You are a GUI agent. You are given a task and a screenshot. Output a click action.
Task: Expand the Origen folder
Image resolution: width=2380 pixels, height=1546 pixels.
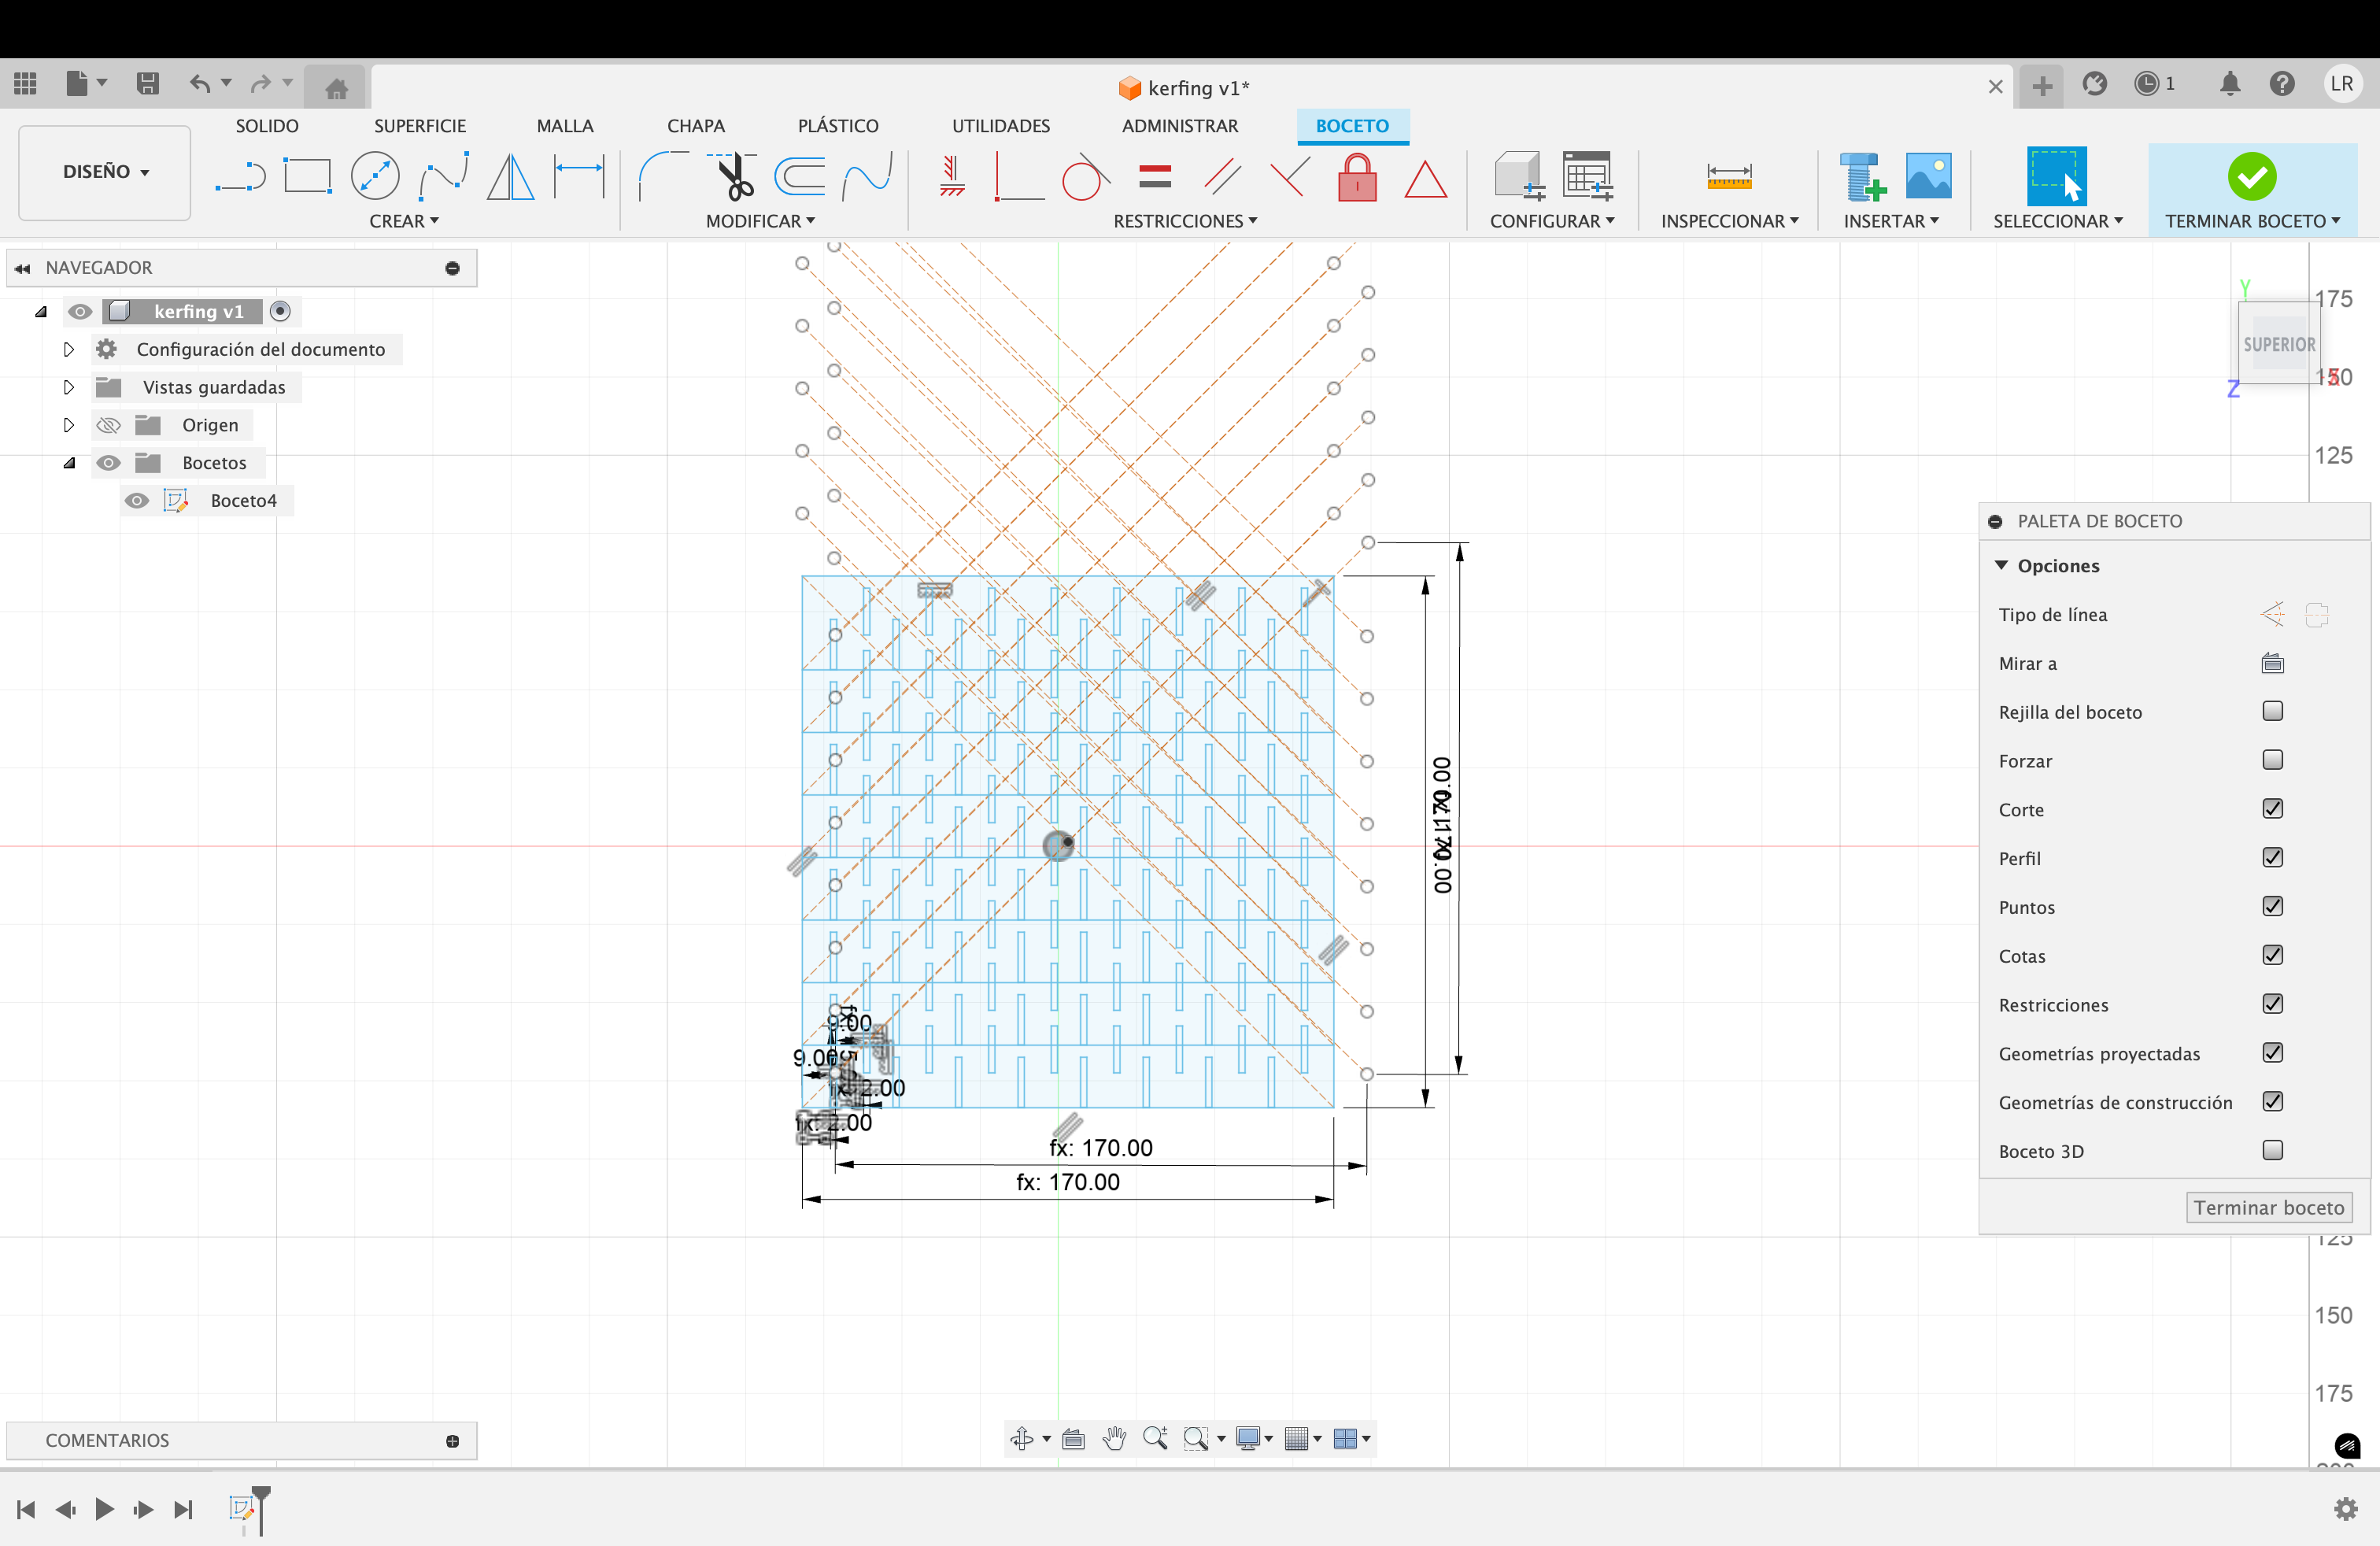[x=69, y=425]
